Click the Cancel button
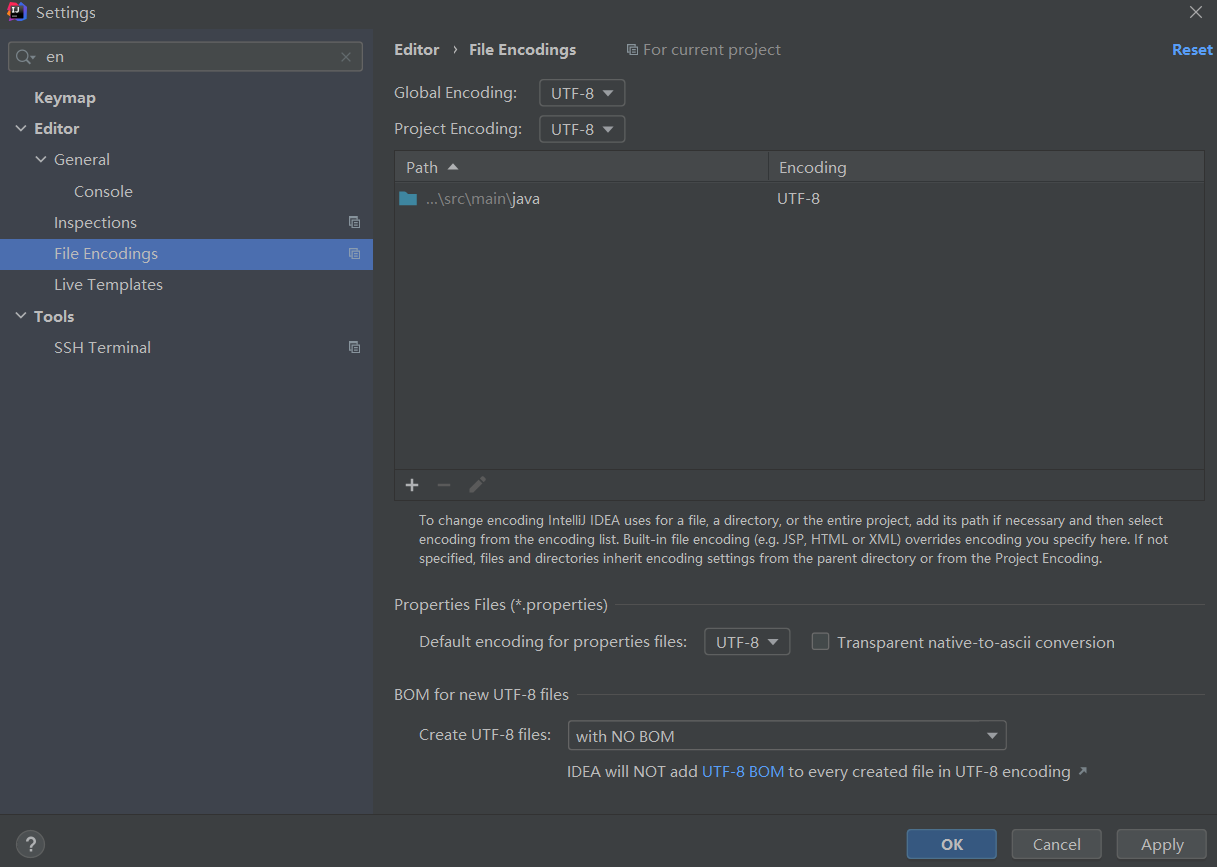Screen dimensions: 1217x867 point(1056,844)
